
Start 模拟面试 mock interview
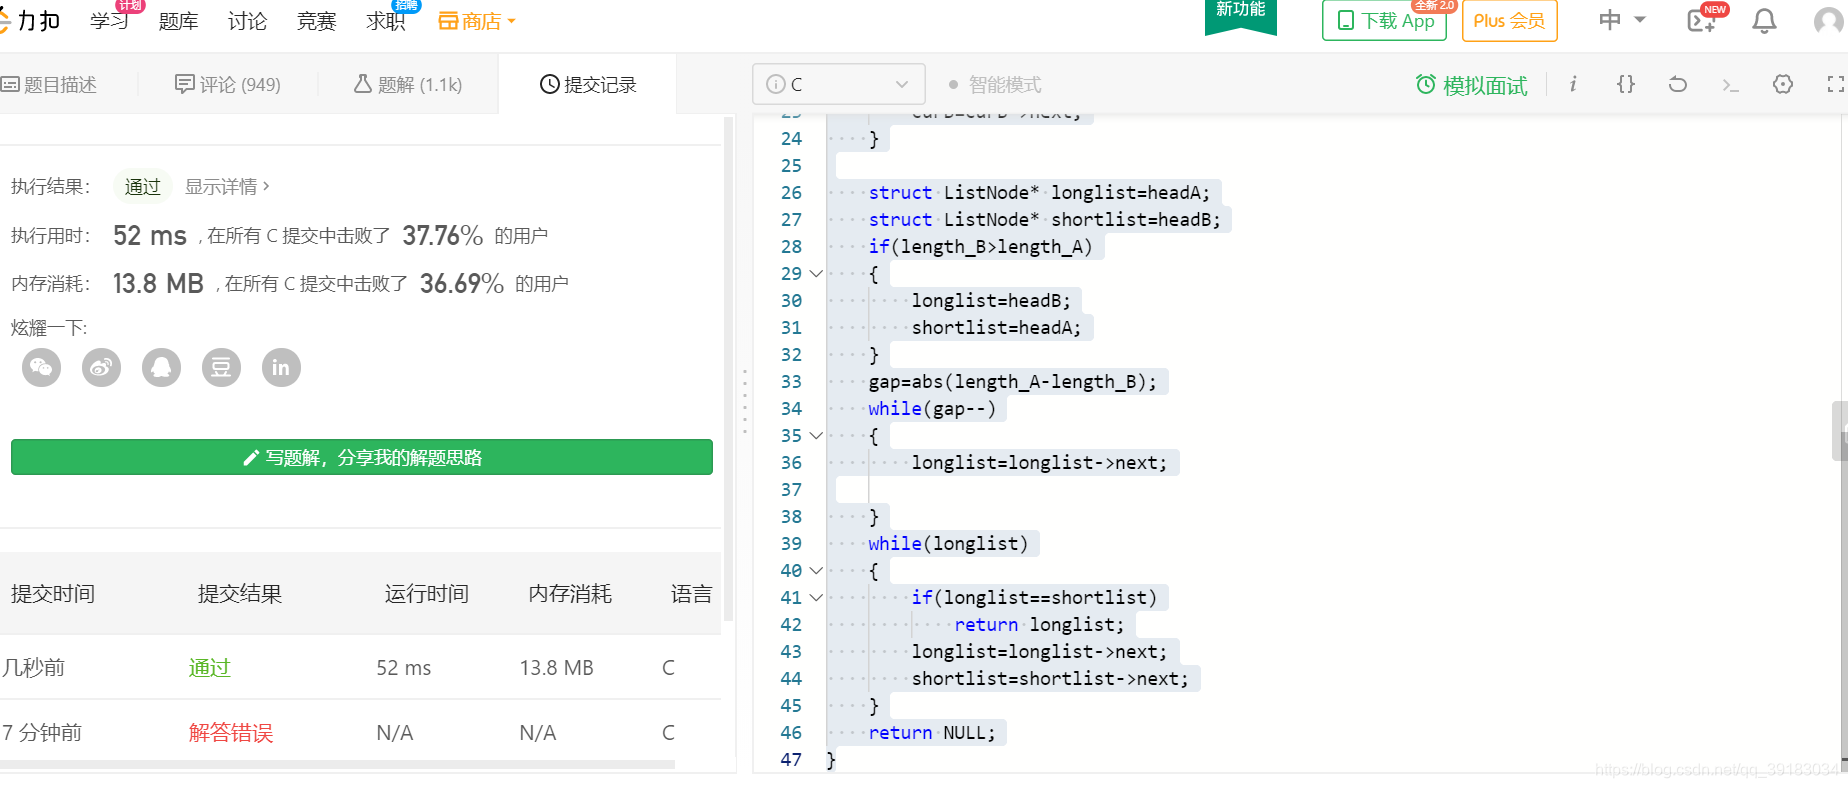[x=1472, y=85]
